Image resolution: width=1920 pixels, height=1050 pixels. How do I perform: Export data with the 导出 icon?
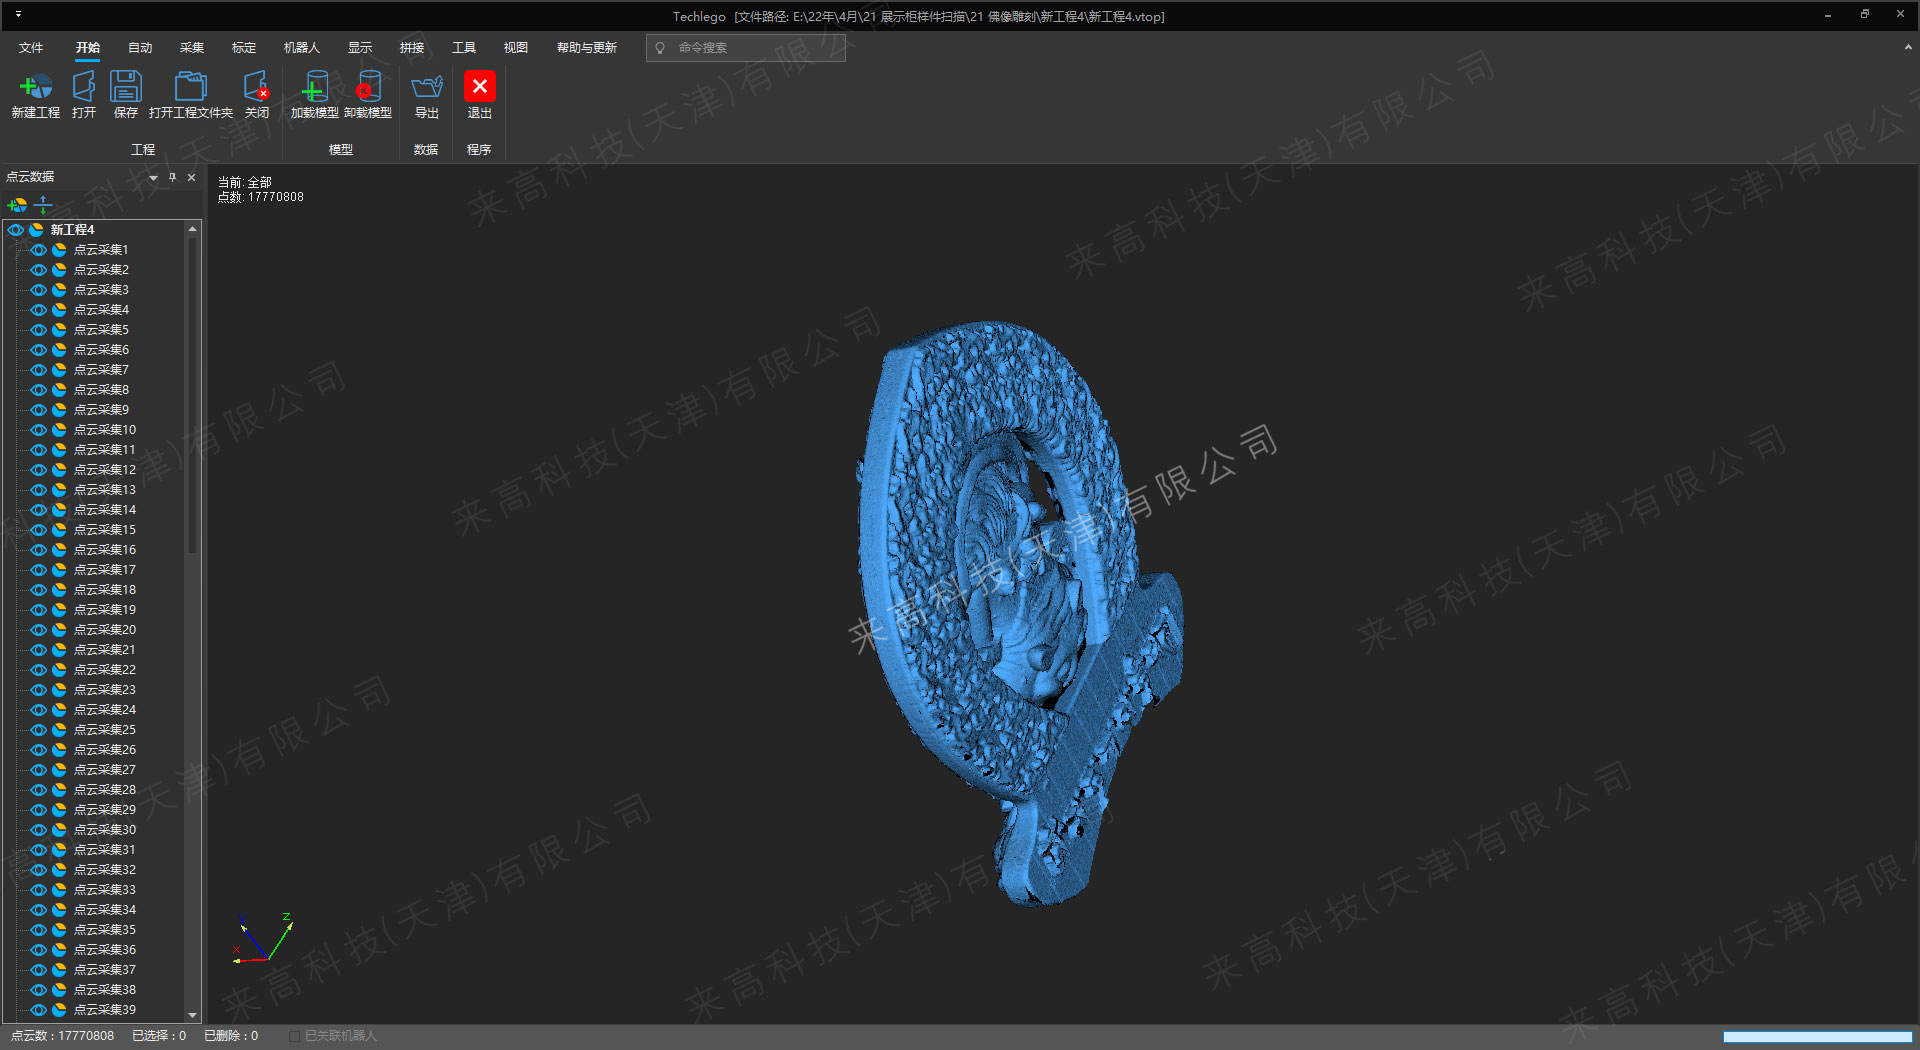pyautogui.click(x=427, y=88)
